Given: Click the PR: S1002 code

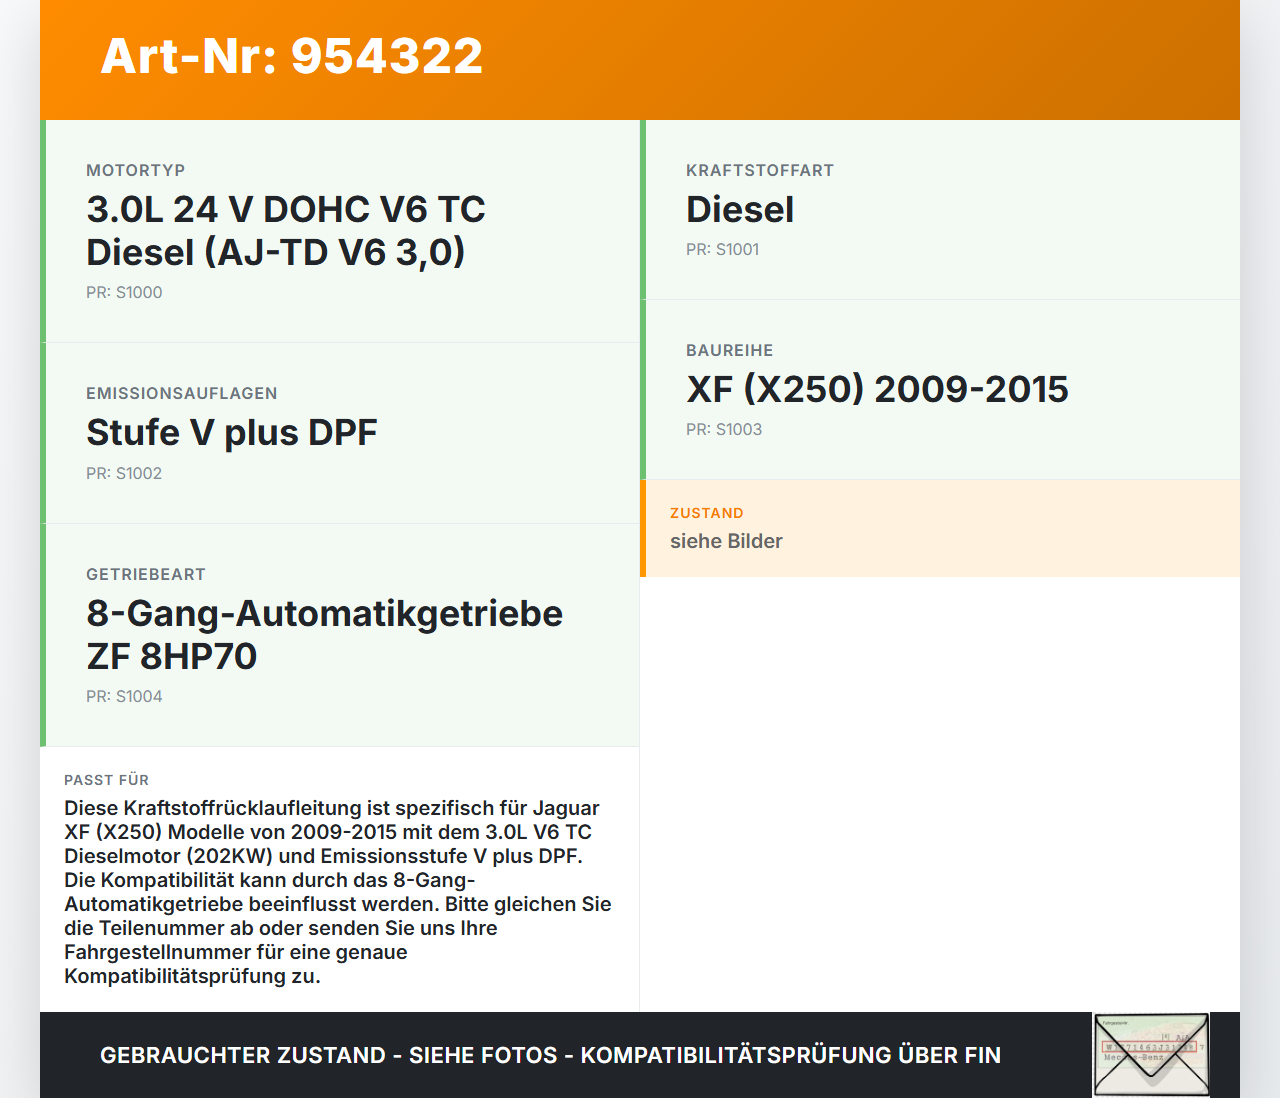Looking at the screenshot, I should coord(124,473).
